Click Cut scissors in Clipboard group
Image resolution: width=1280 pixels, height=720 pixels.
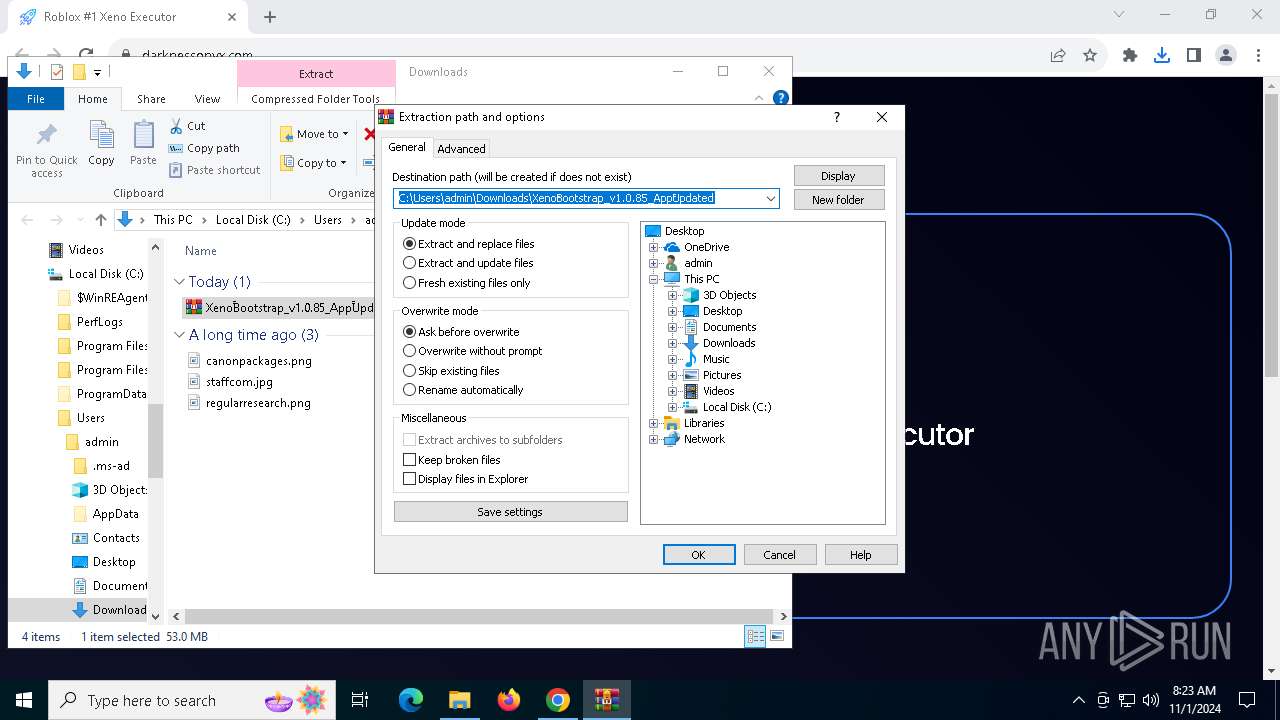[187, 126]
